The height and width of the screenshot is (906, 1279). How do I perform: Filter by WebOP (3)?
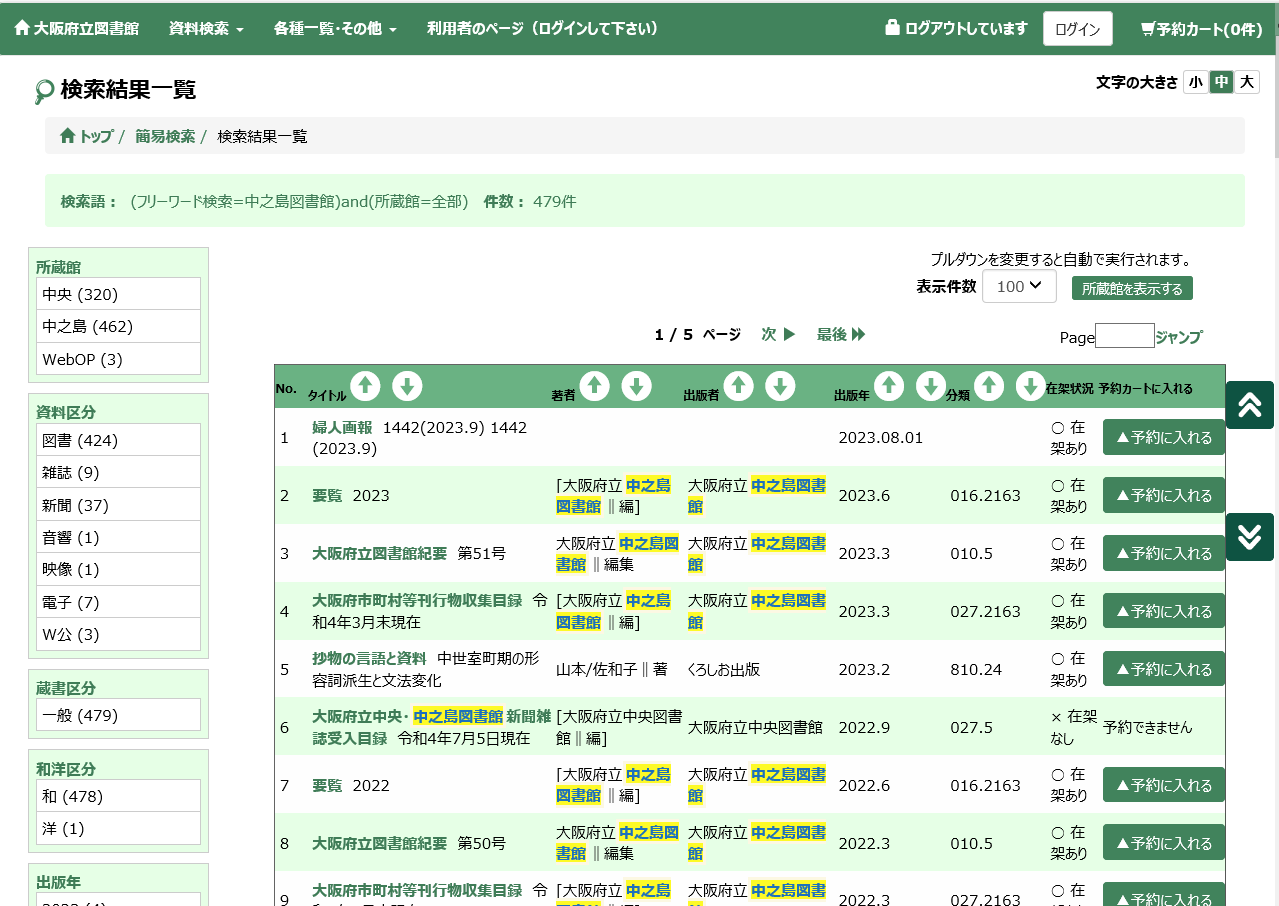tap(119, 359)
